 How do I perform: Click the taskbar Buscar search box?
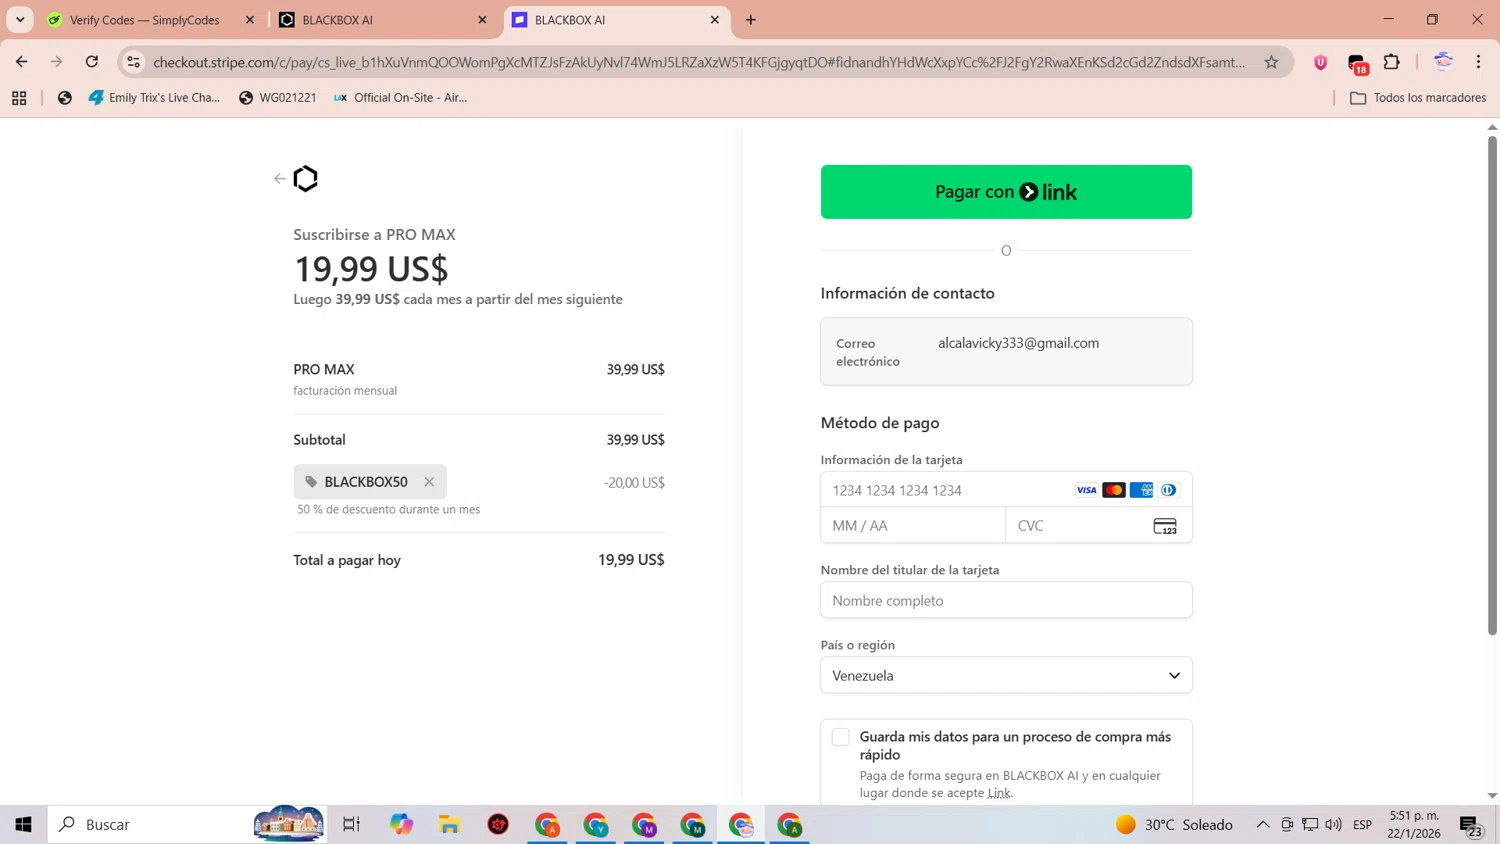pos(187,825)
